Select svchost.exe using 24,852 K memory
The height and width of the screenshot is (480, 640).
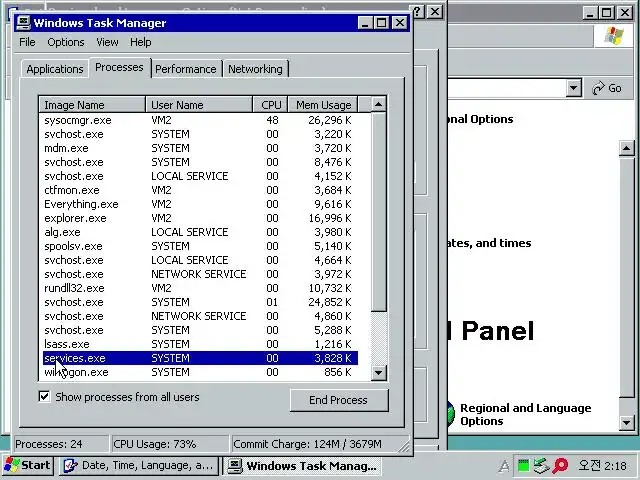click(200, 302)
